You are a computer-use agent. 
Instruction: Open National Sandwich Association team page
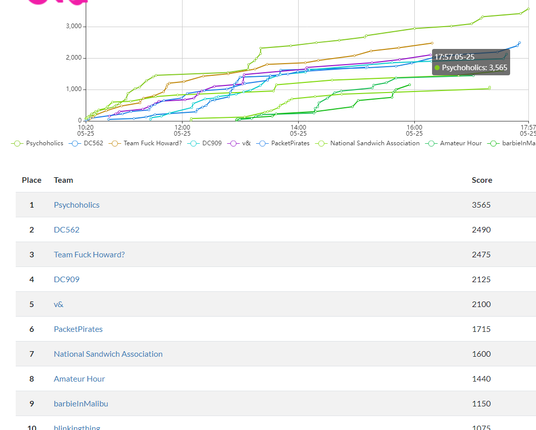[x=108, y=354]
